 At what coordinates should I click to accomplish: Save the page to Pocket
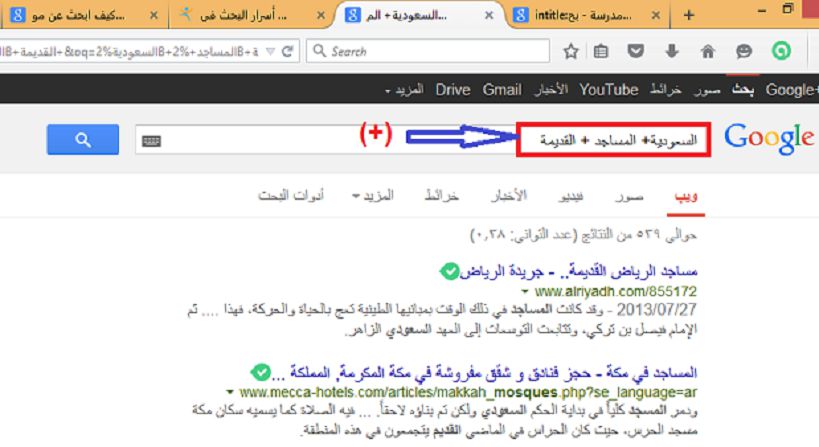(x=635, y=51)
